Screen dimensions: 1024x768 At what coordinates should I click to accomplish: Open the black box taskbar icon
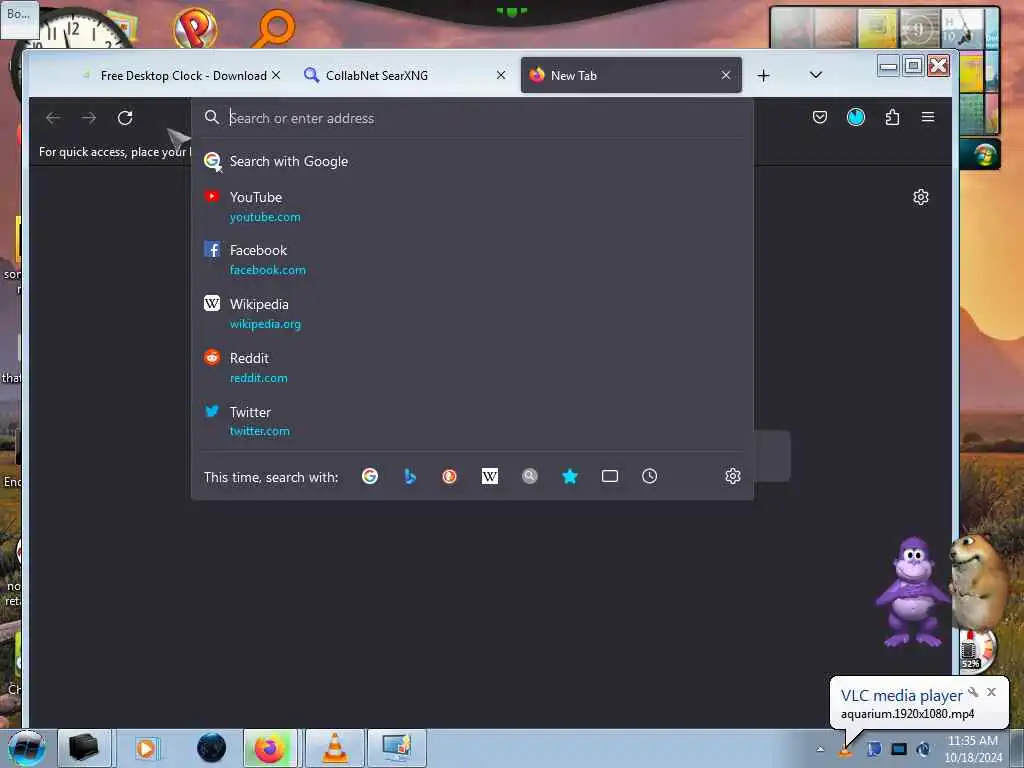(84, 748)
